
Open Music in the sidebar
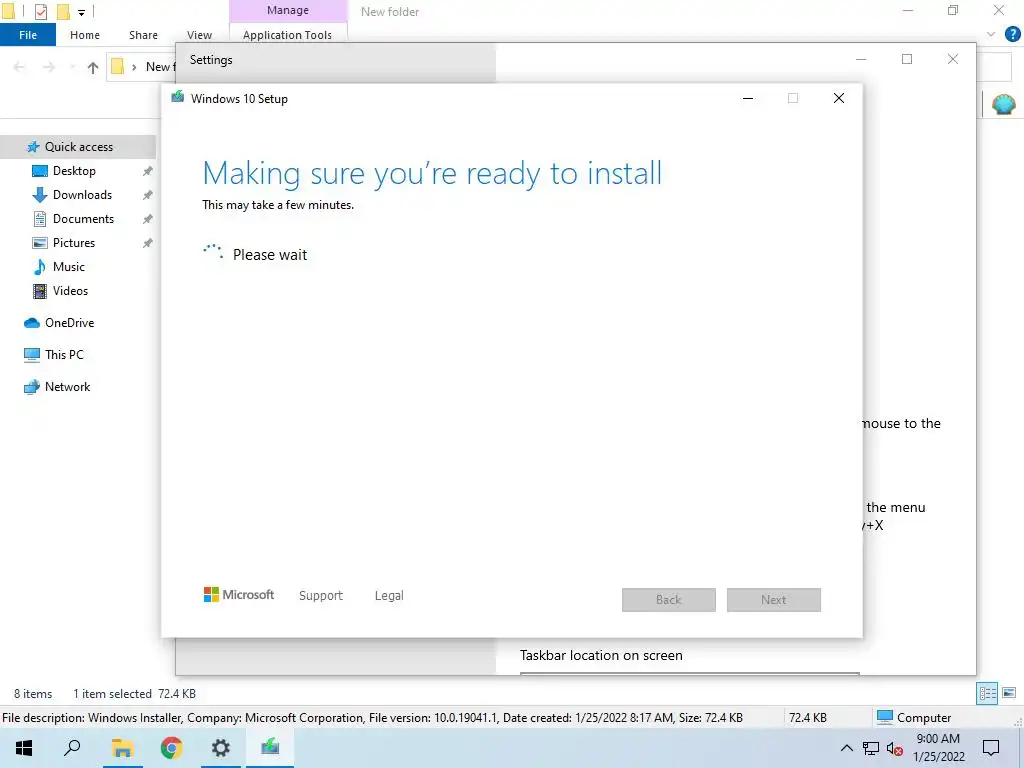coord(69,267)
